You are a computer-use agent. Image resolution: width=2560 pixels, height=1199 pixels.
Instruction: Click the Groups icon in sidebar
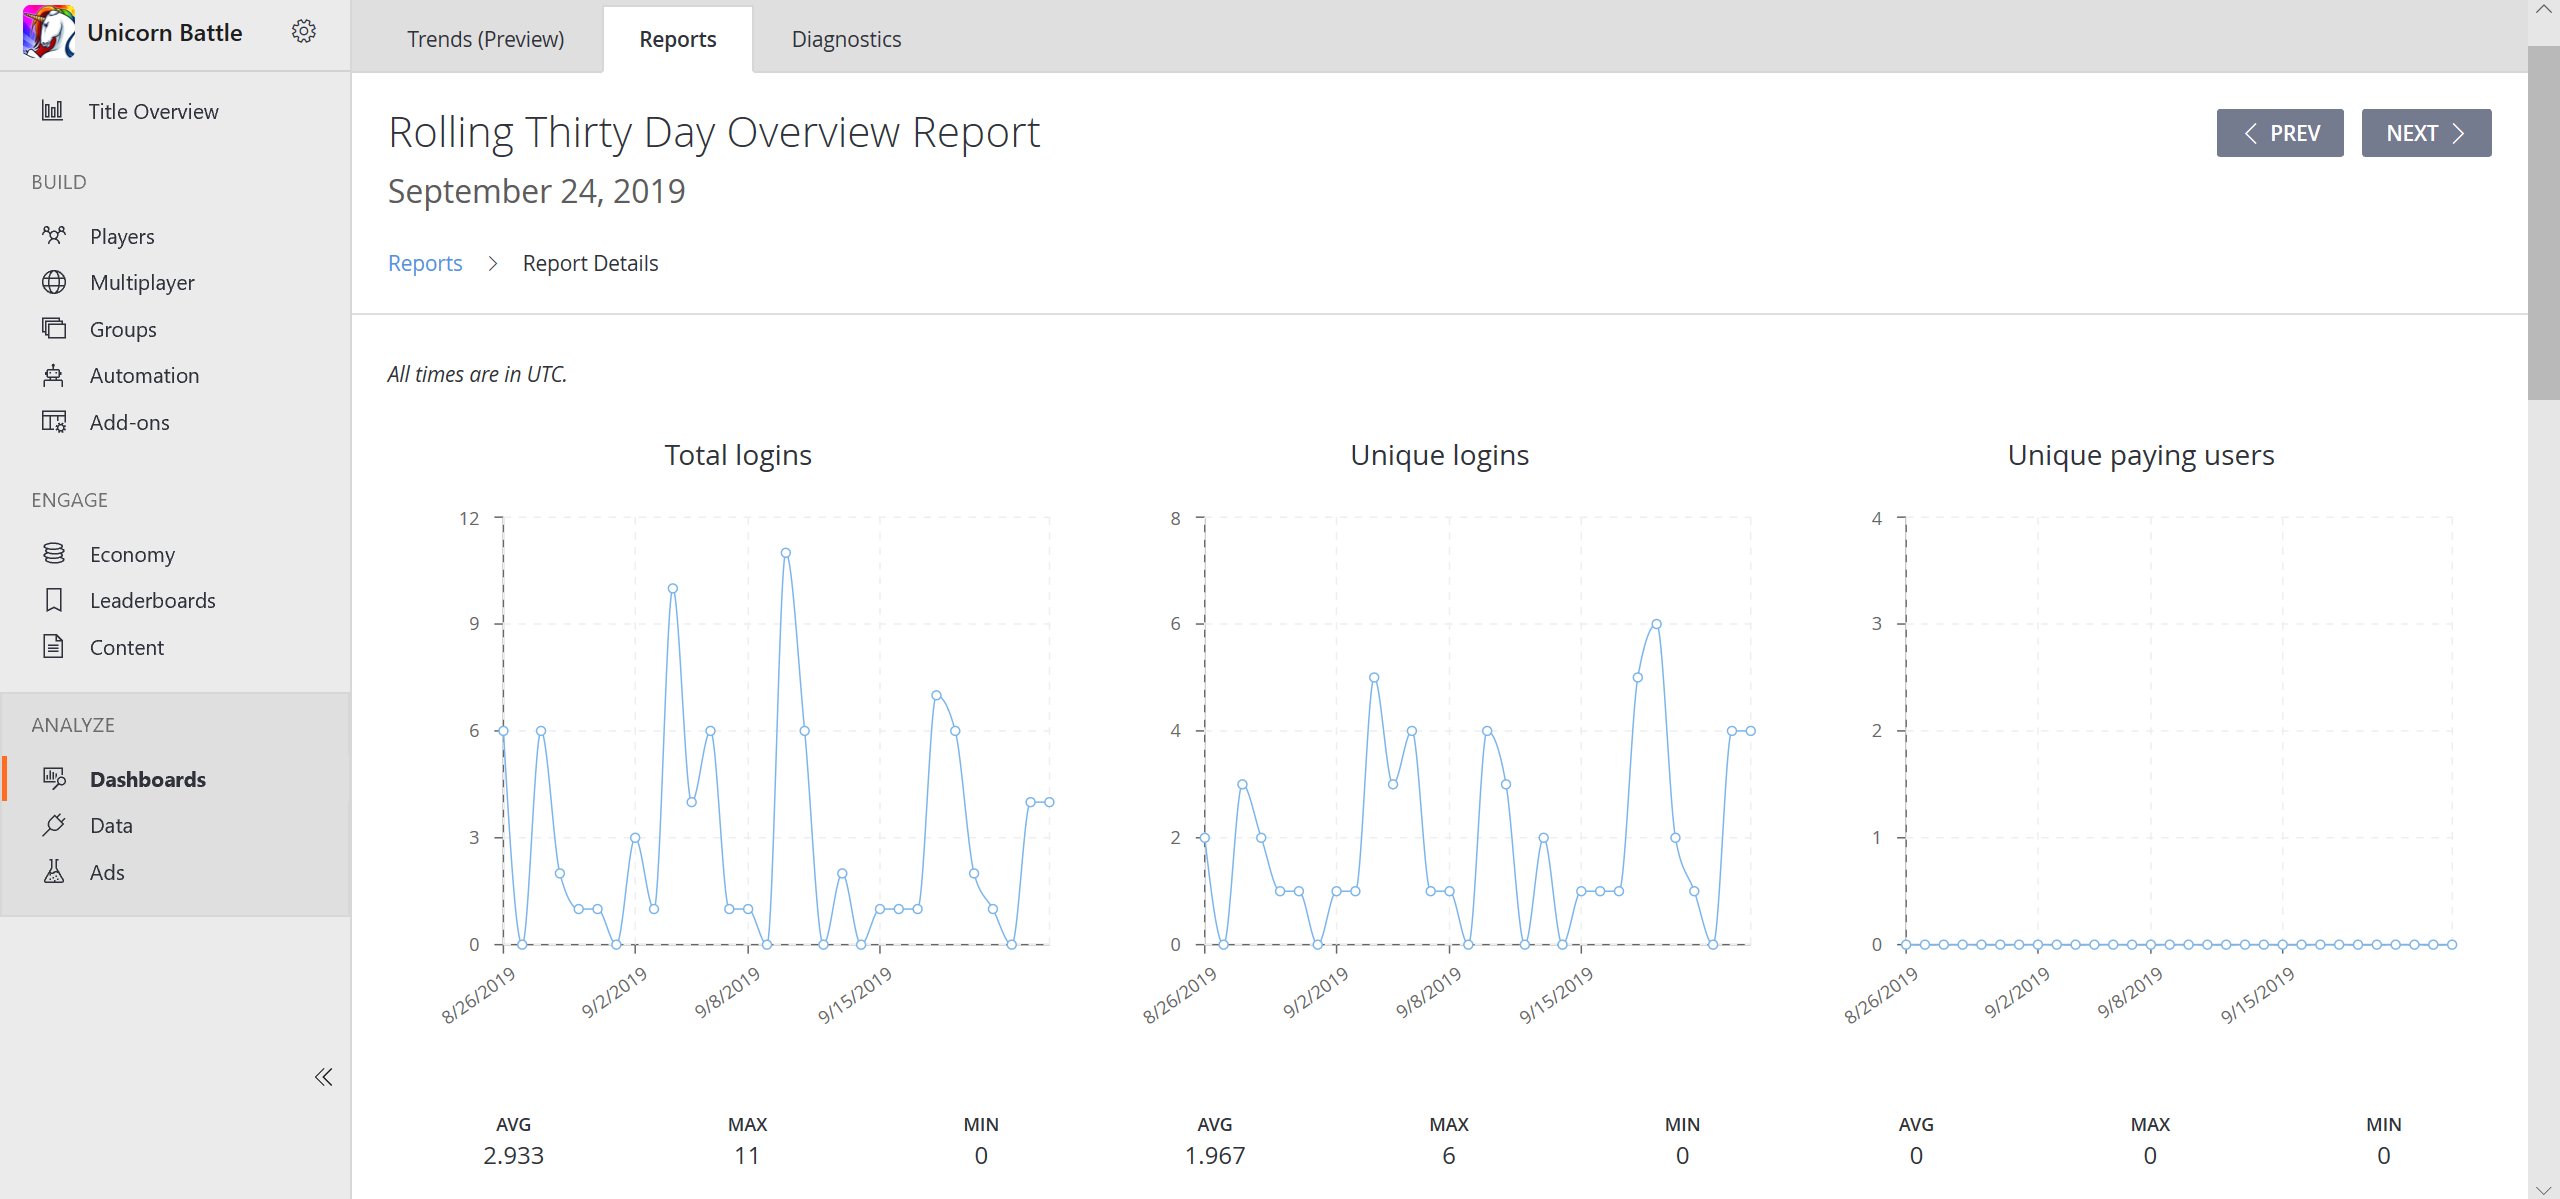point(54,328)
